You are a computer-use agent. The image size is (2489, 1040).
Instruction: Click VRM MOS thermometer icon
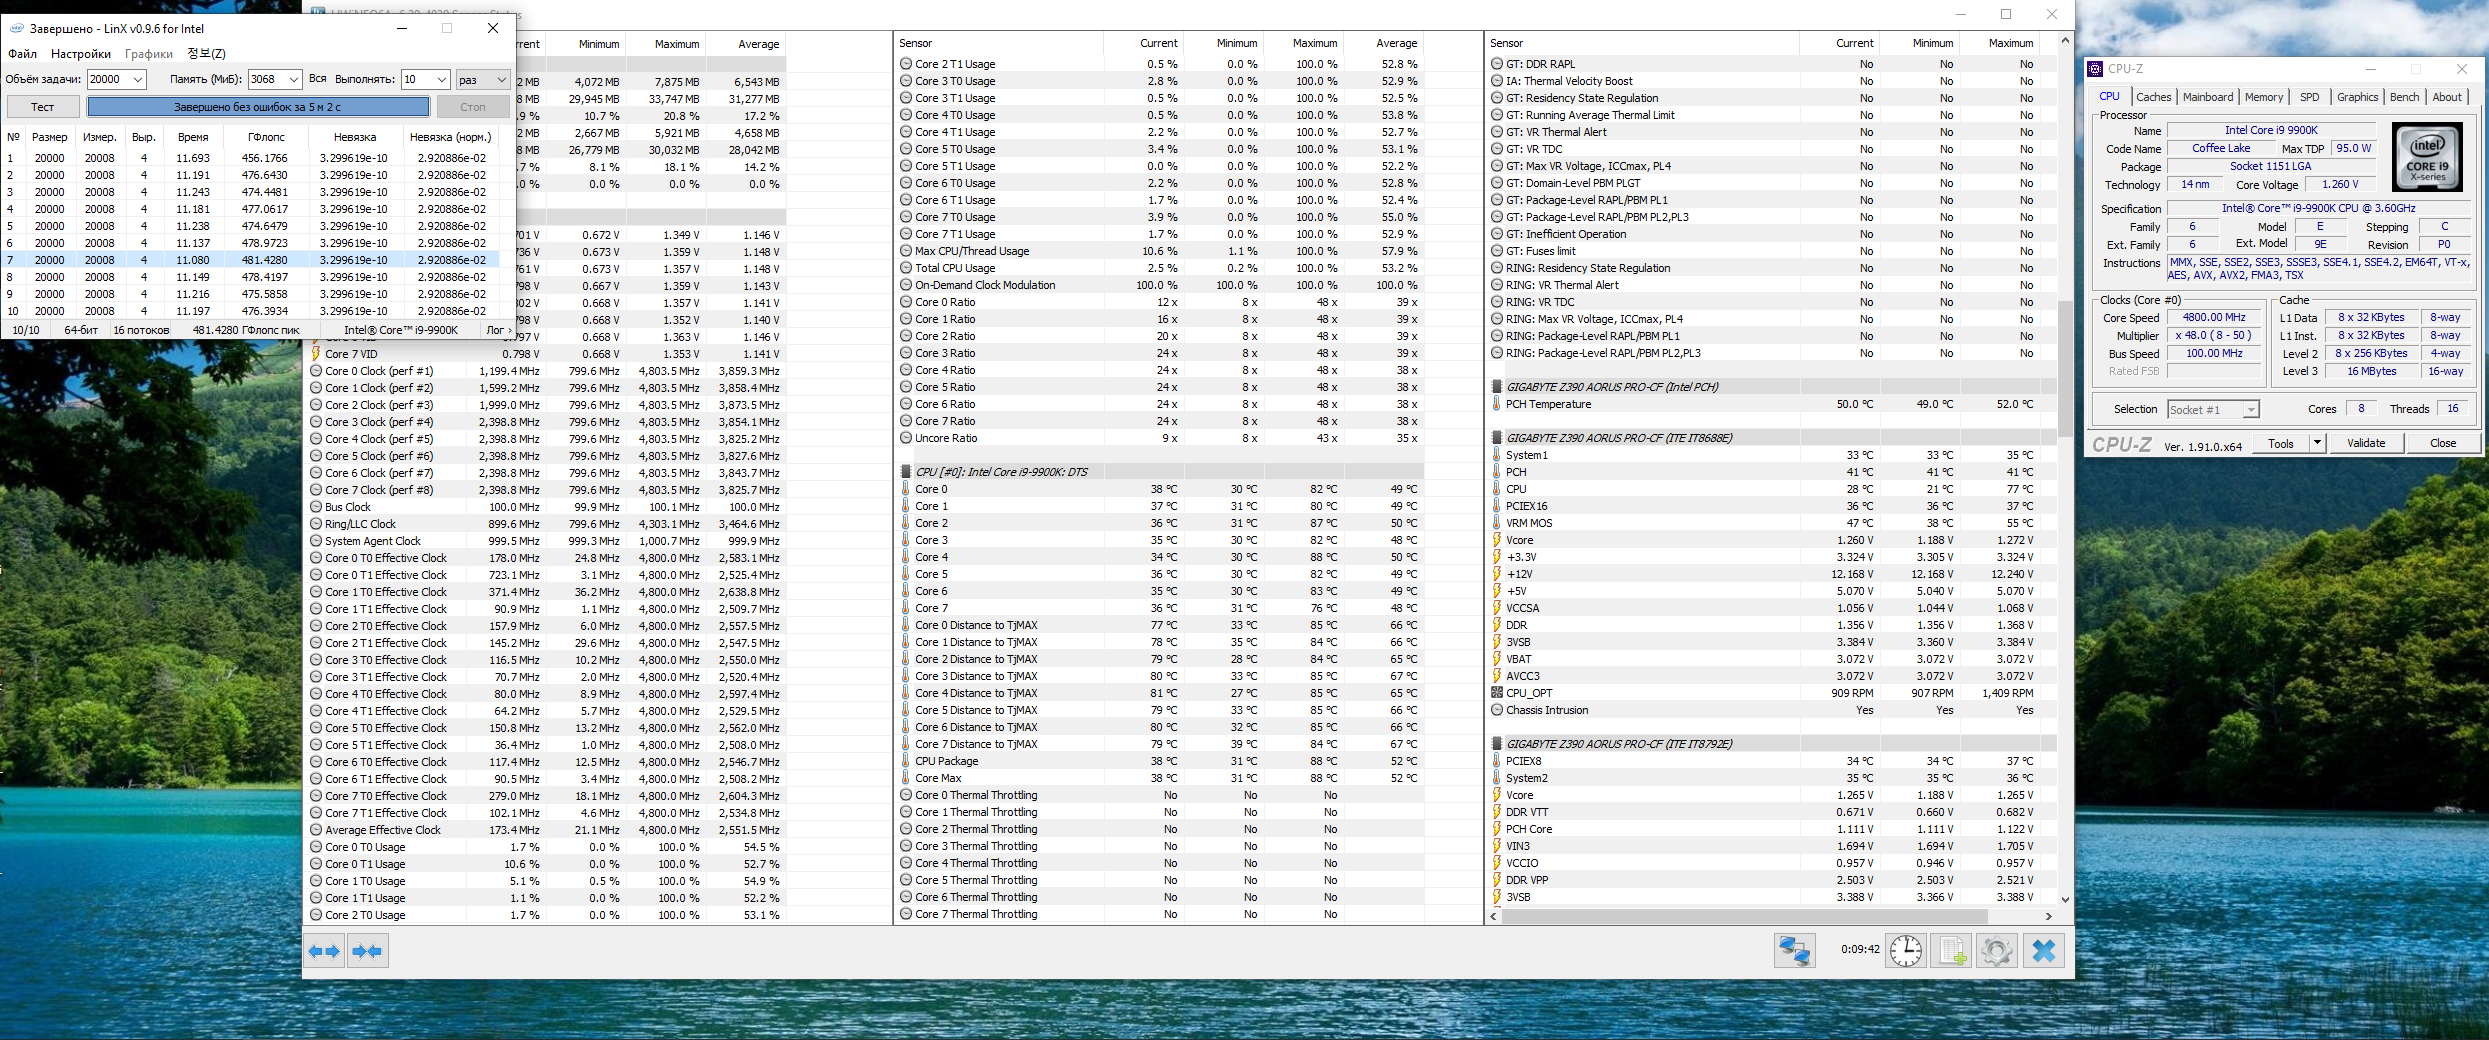tap(1497, 523)
